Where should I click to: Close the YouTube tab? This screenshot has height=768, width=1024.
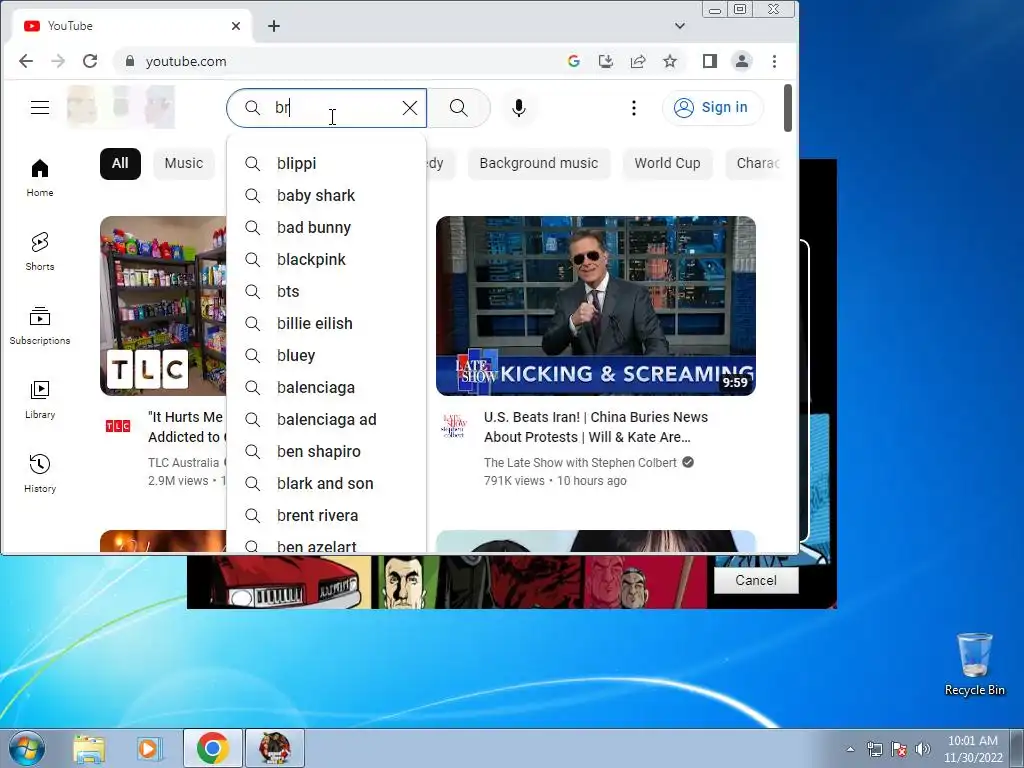point(236,26)
